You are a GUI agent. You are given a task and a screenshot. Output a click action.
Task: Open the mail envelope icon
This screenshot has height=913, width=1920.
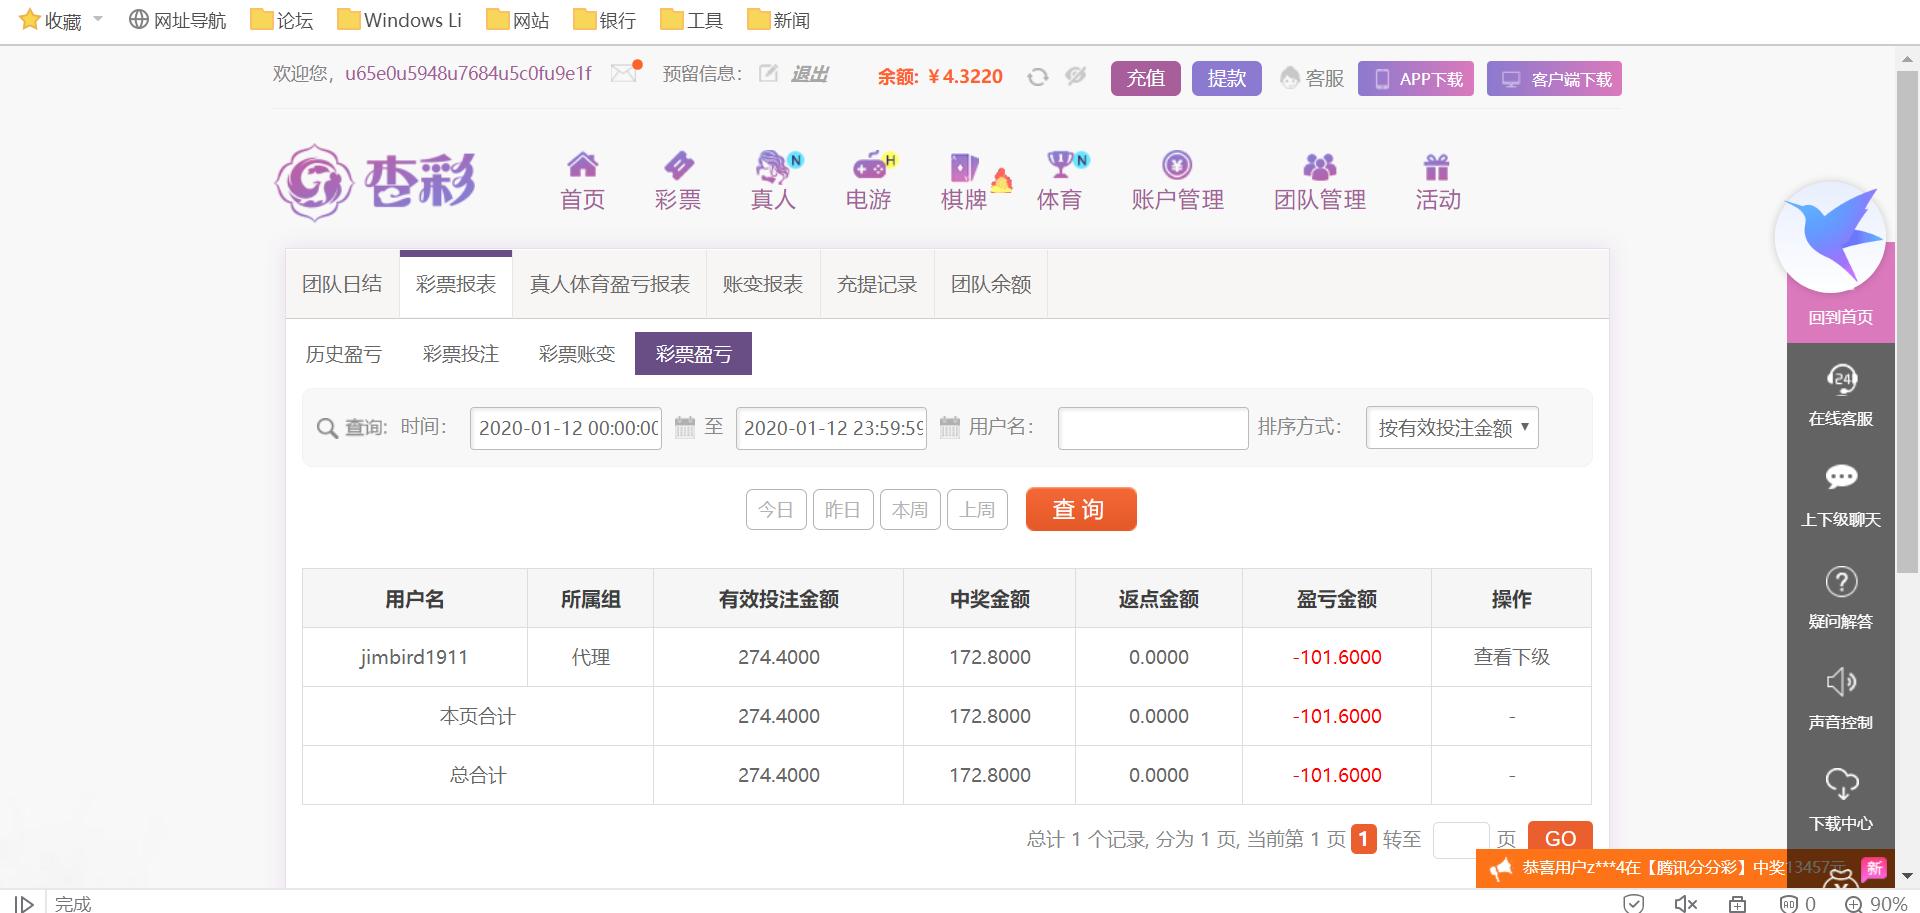click(x=624, y=73)
